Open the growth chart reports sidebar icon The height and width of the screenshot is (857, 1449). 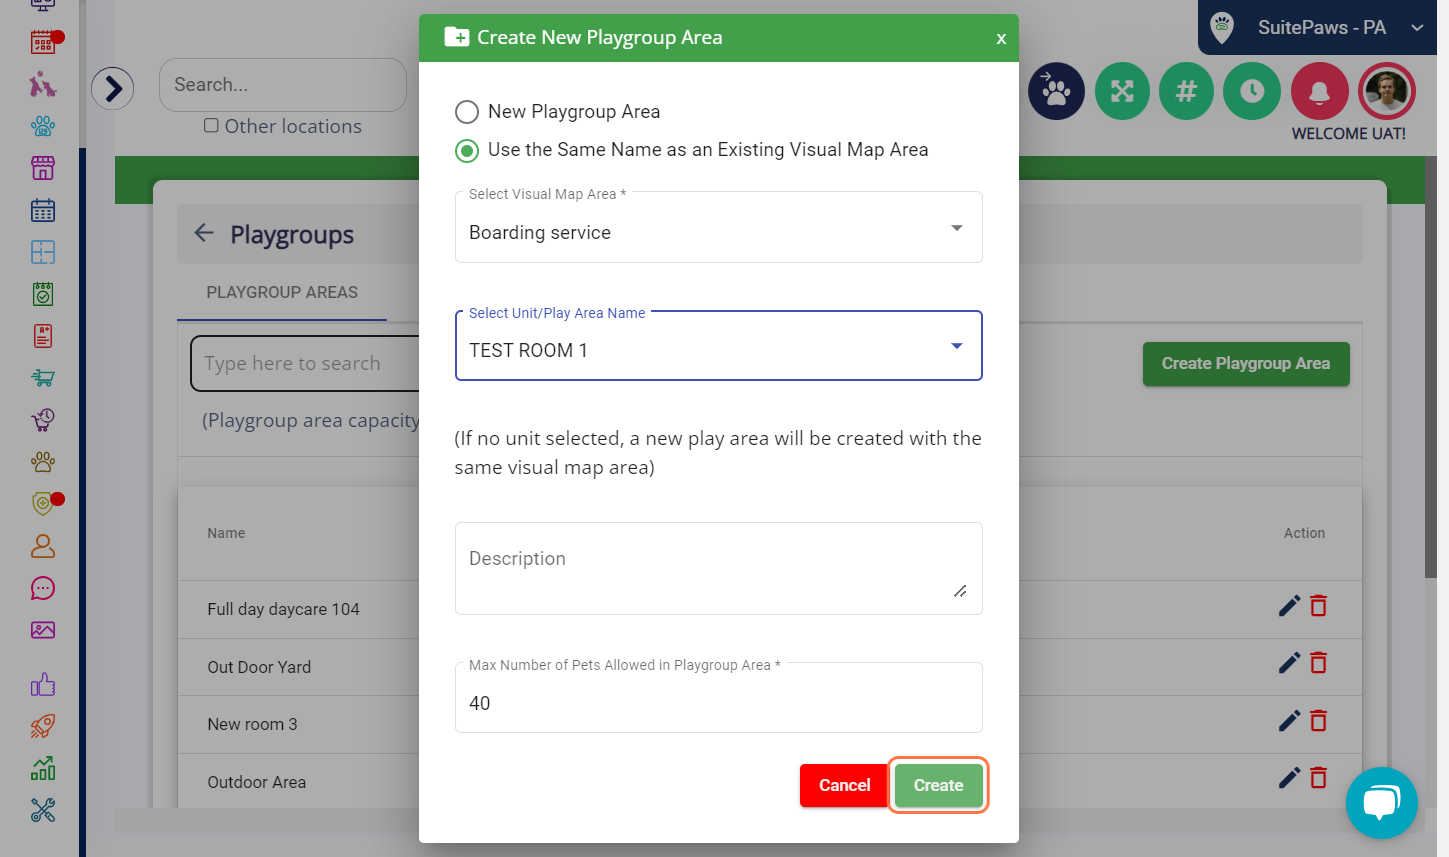coord(43,768)
